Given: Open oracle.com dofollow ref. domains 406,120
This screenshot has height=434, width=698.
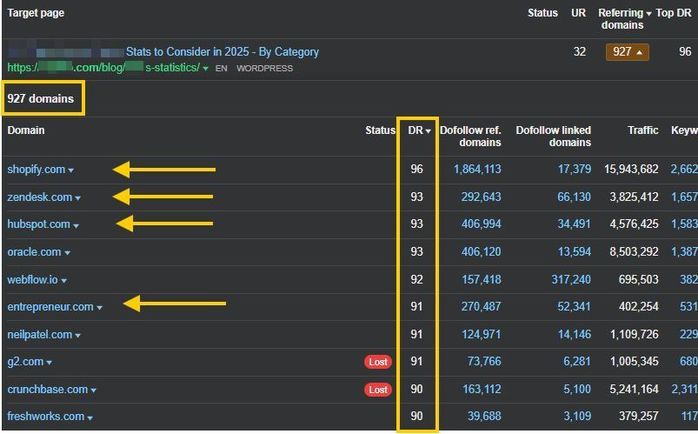Looking at the screenshot, I should (x=481, y=252).
